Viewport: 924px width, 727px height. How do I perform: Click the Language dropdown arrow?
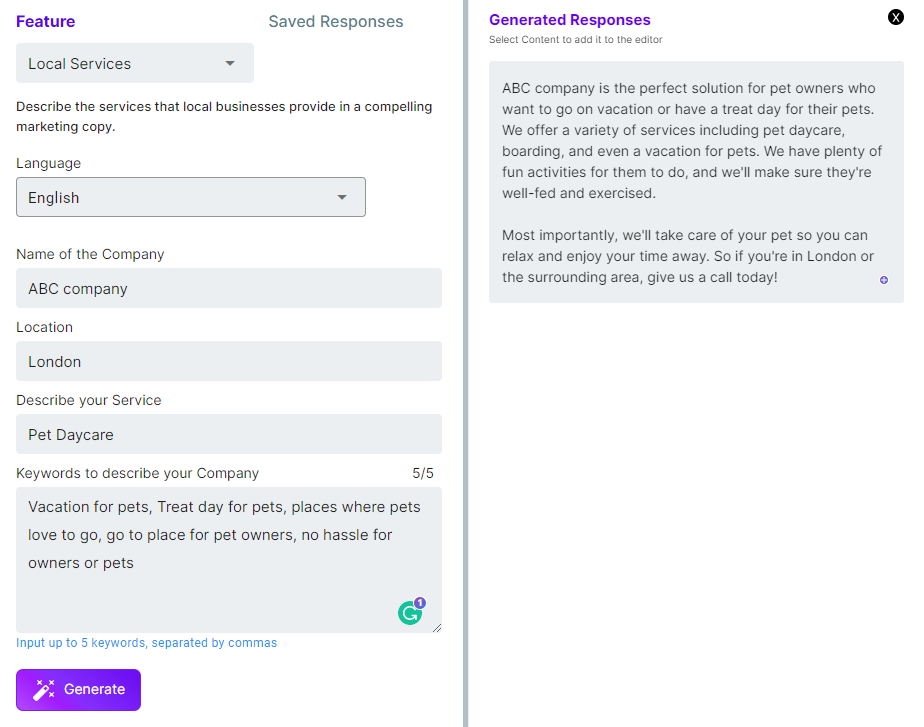342,197
